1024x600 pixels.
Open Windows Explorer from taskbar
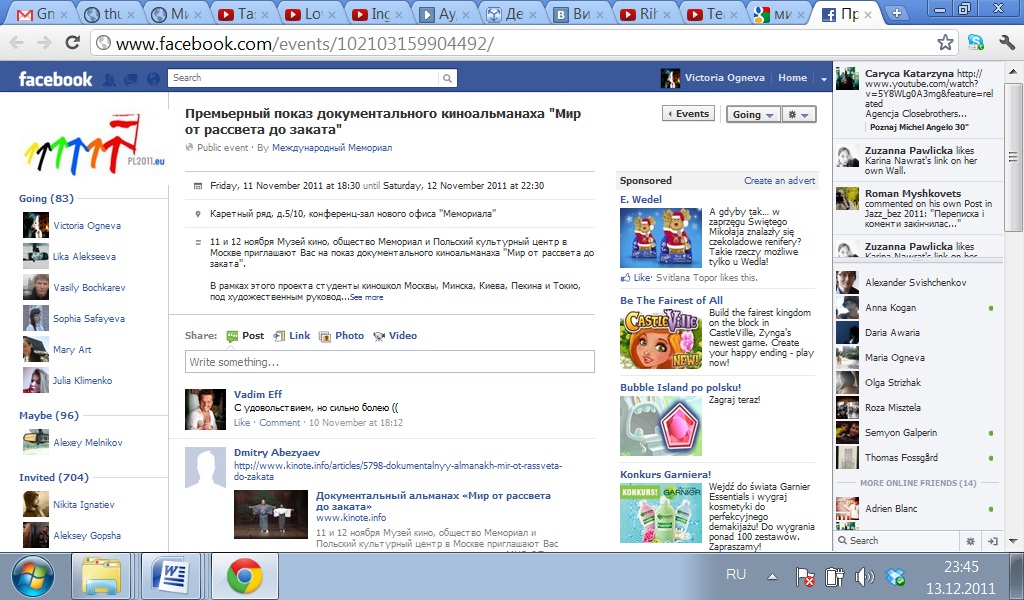point(101,576)
